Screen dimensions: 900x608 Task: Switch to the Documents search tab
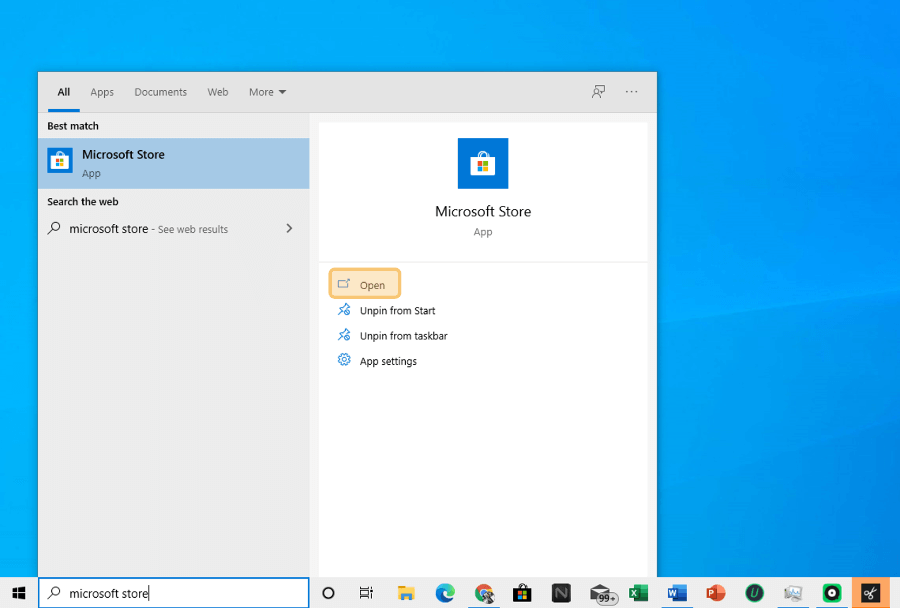[161, 92]
